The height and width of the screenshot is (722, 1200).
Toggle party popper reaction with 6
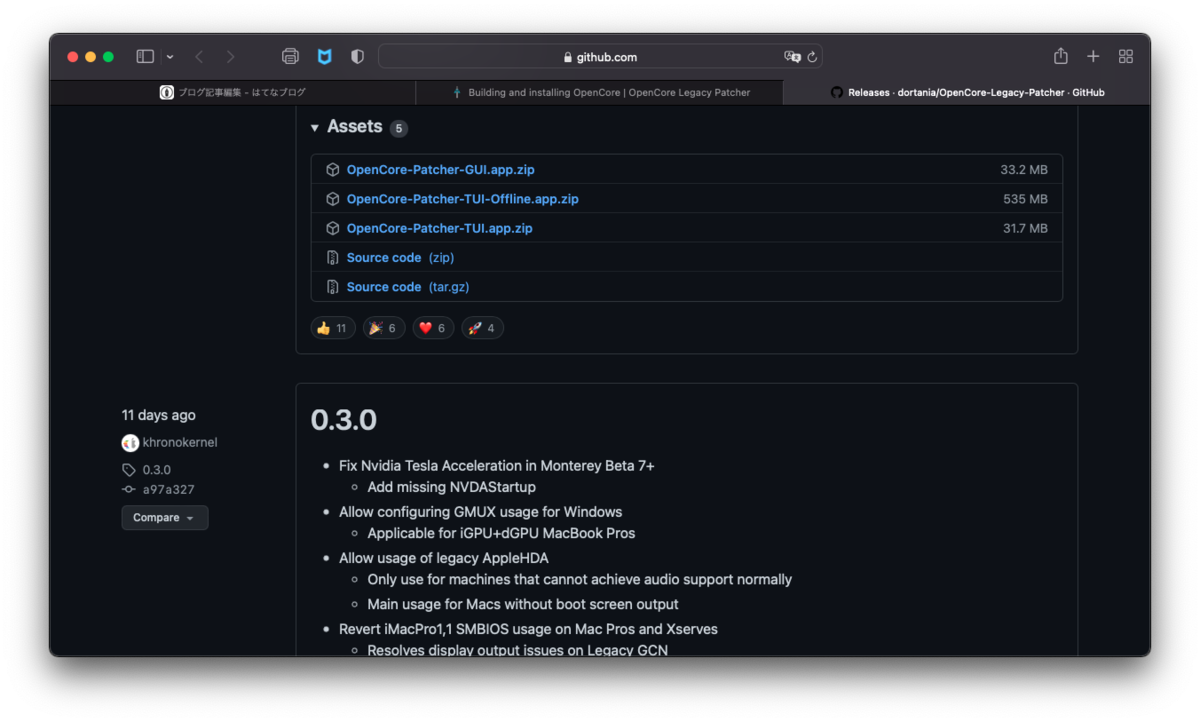pyautogui.click(x=383, y=328)
